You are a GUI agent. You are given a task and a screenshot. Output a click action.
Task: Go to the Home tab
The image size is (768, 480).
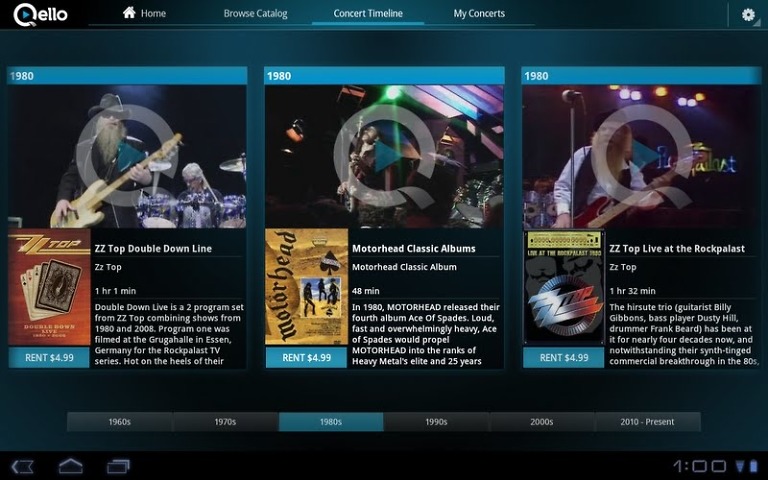pyautogui.click(x=144, y=14)
